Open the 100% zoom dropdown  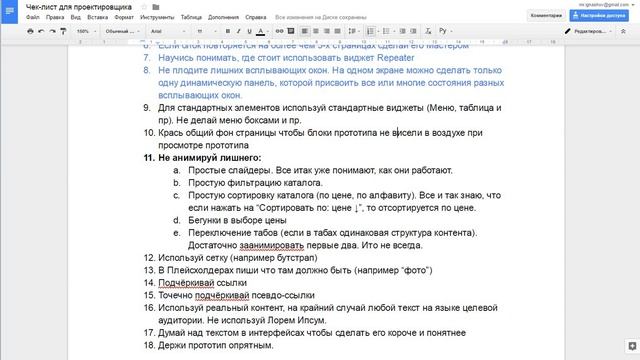tap(86, 31)
